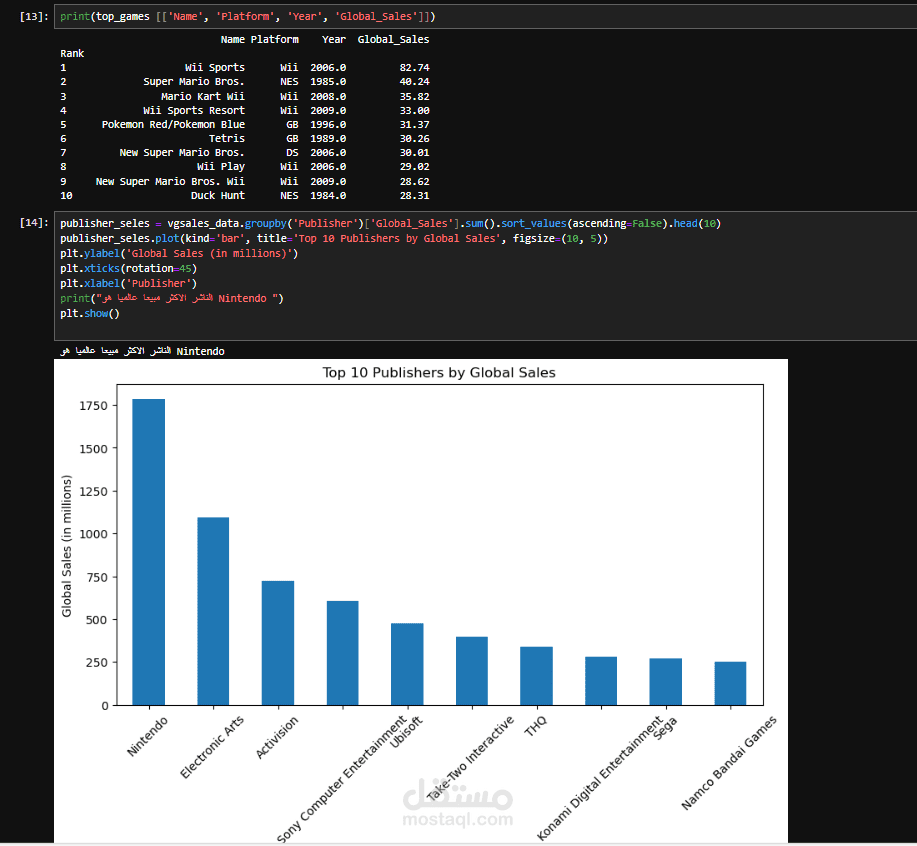917x846 pixels.
Task: Click the Electronic Arts bar
Action: (213, 611)
